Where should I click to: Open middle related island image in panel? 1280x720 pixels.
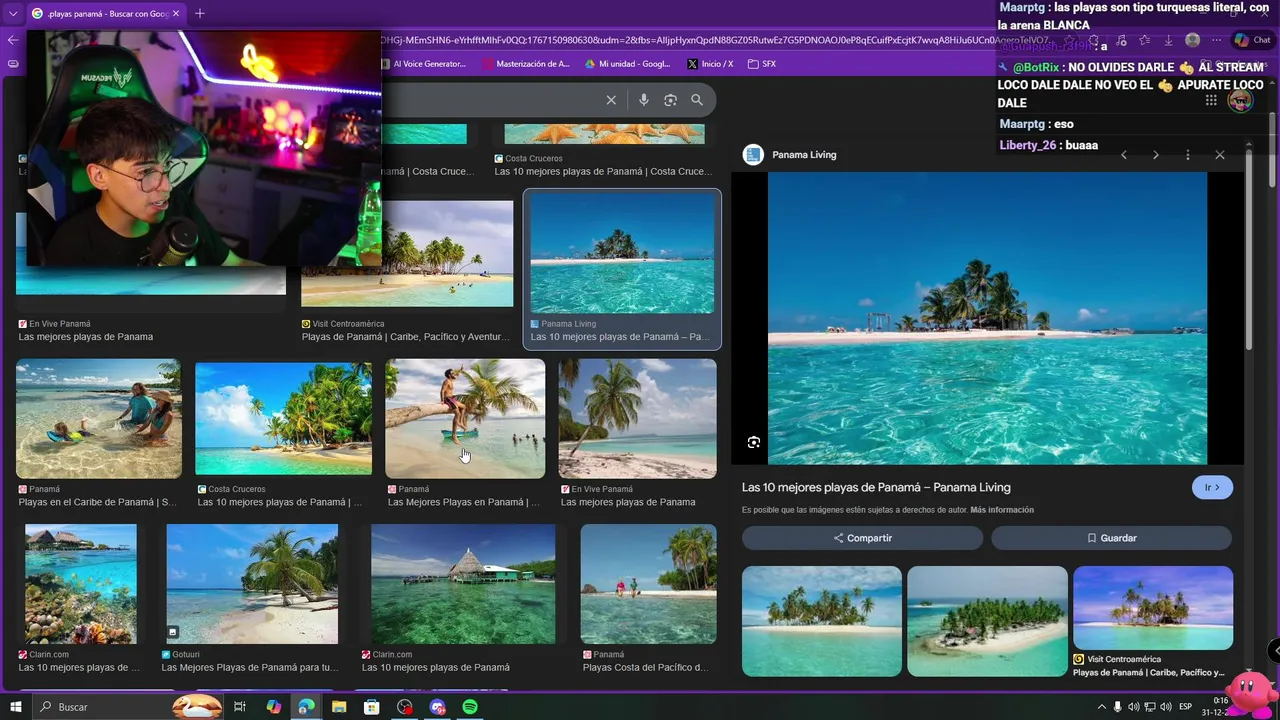(x=987, y=621)
